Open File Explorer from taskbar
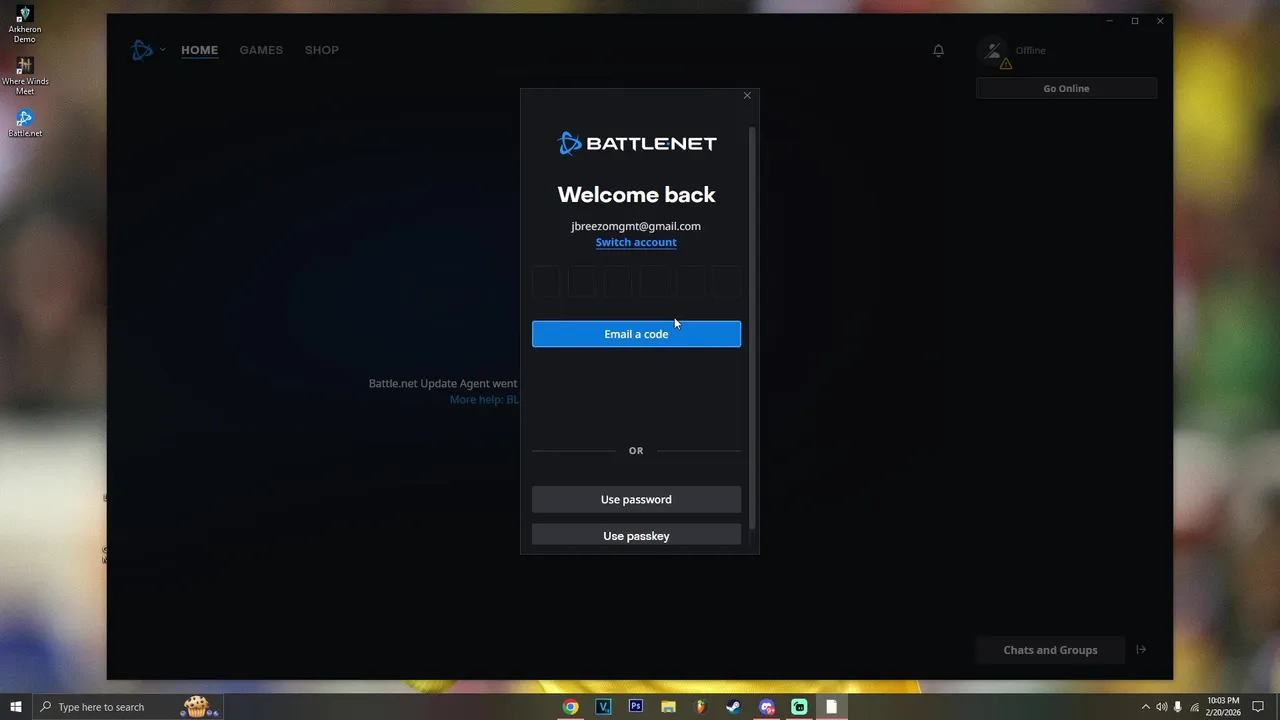 (668, 707)
